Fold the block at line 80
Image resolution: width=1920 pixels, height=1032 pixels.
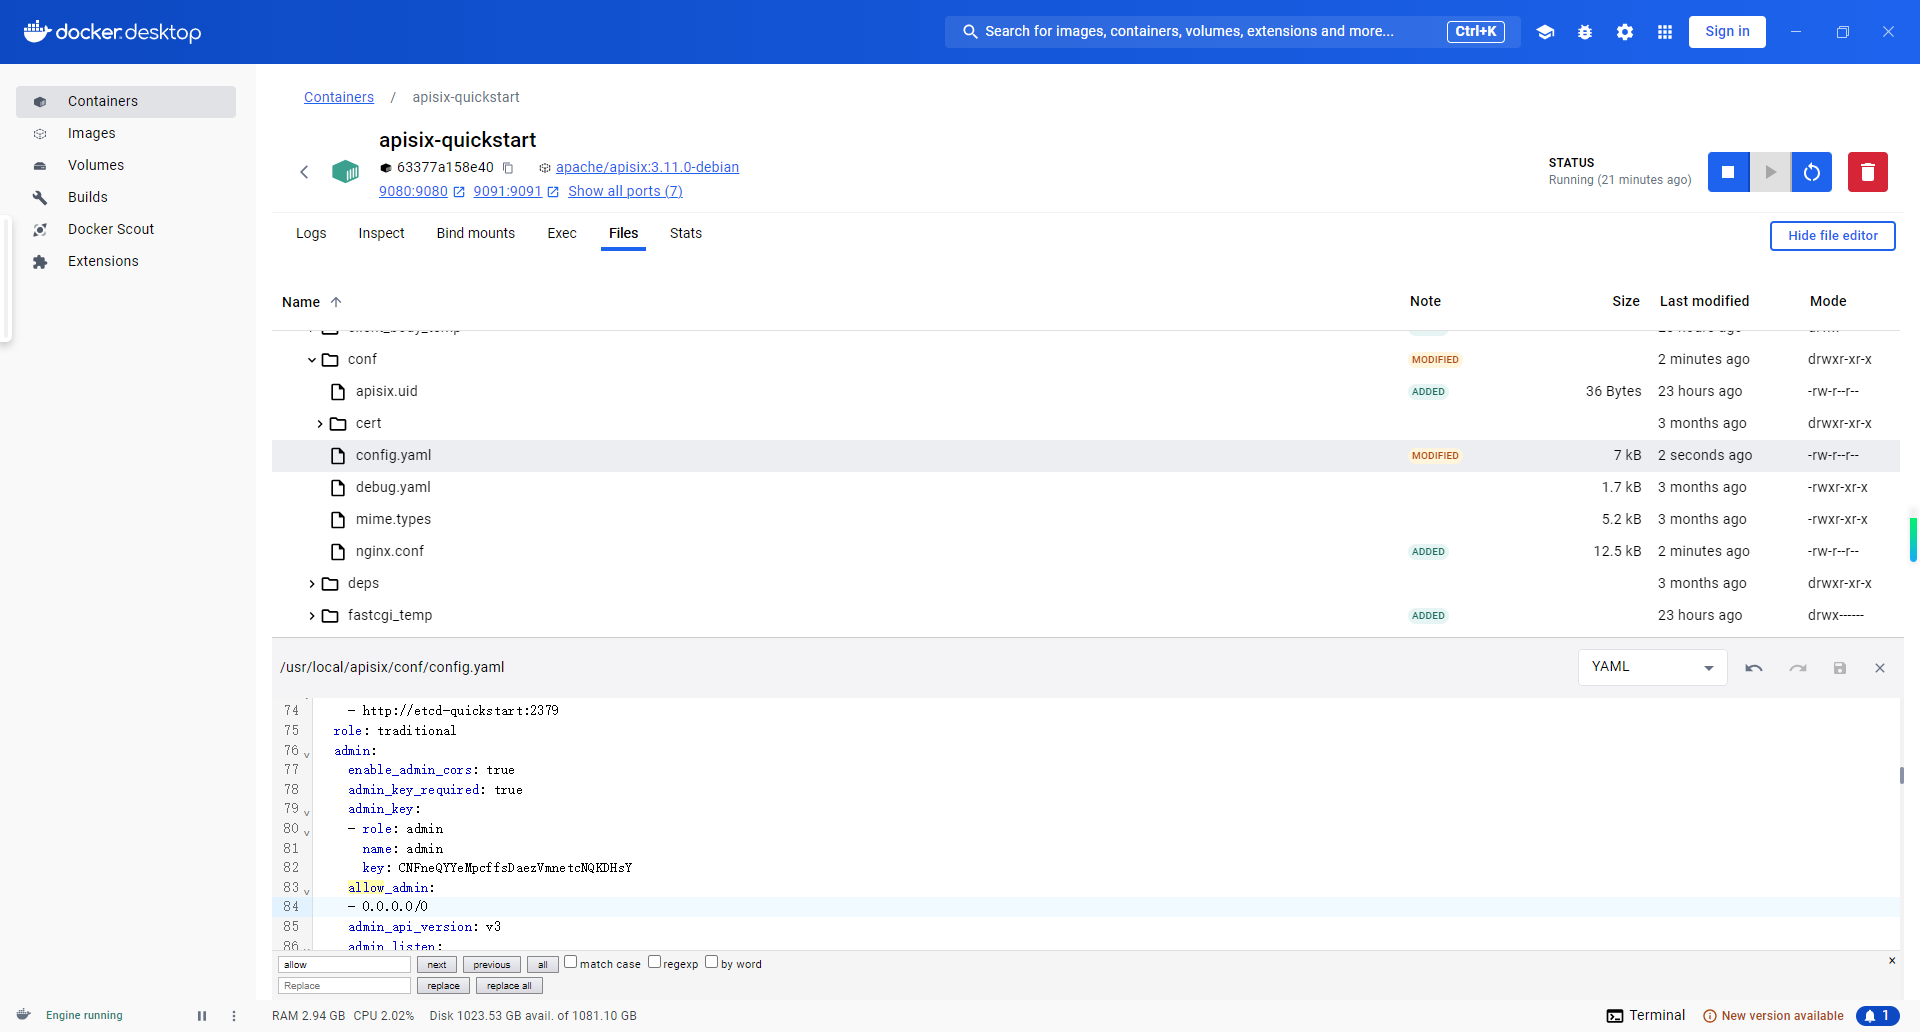click(x=307, y=832)
